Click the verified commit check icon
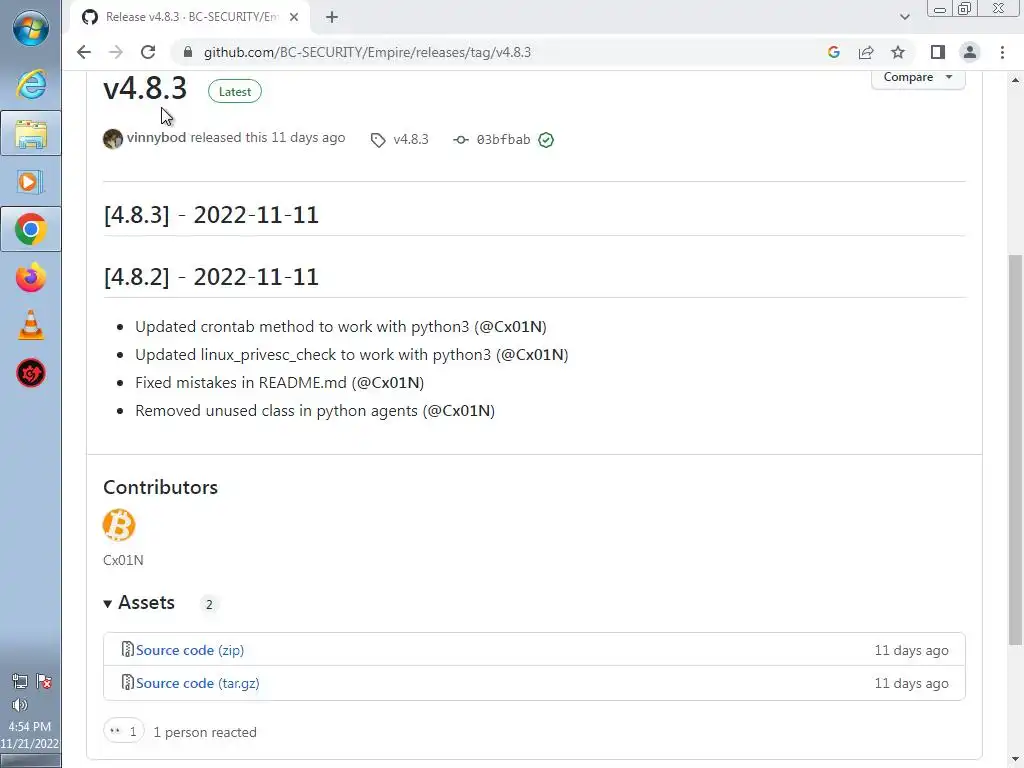Image resolution: width=1024 pixels, height=768 pixels. [x=546, y=140]
